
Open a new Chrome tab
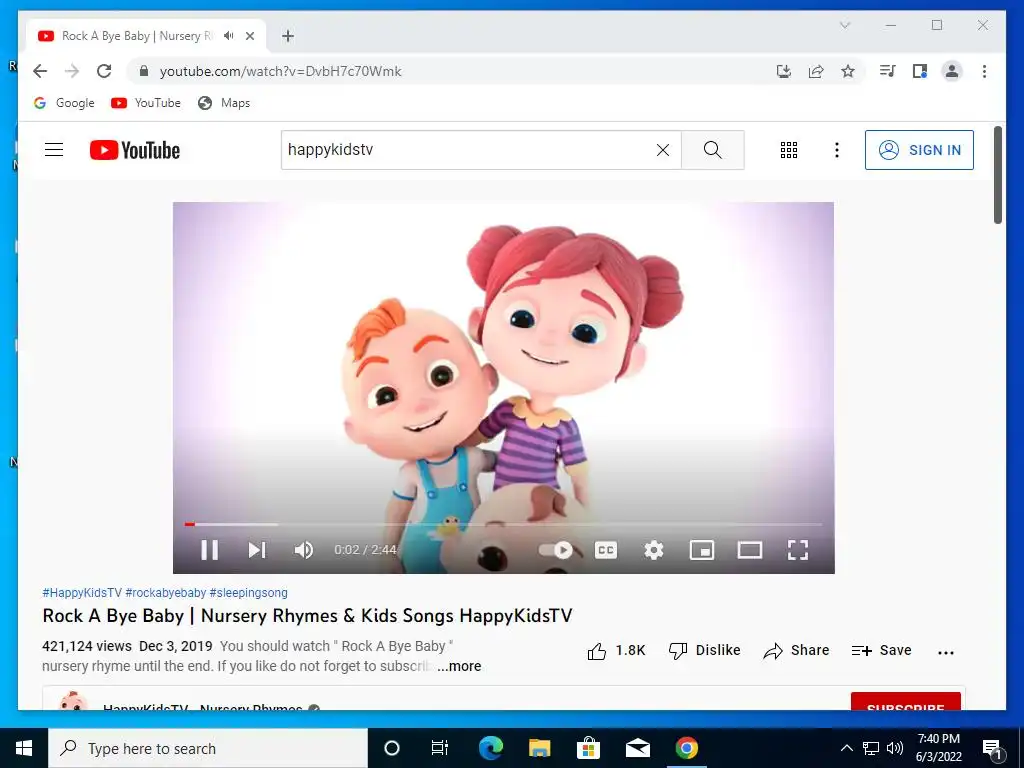click(288, 36)
